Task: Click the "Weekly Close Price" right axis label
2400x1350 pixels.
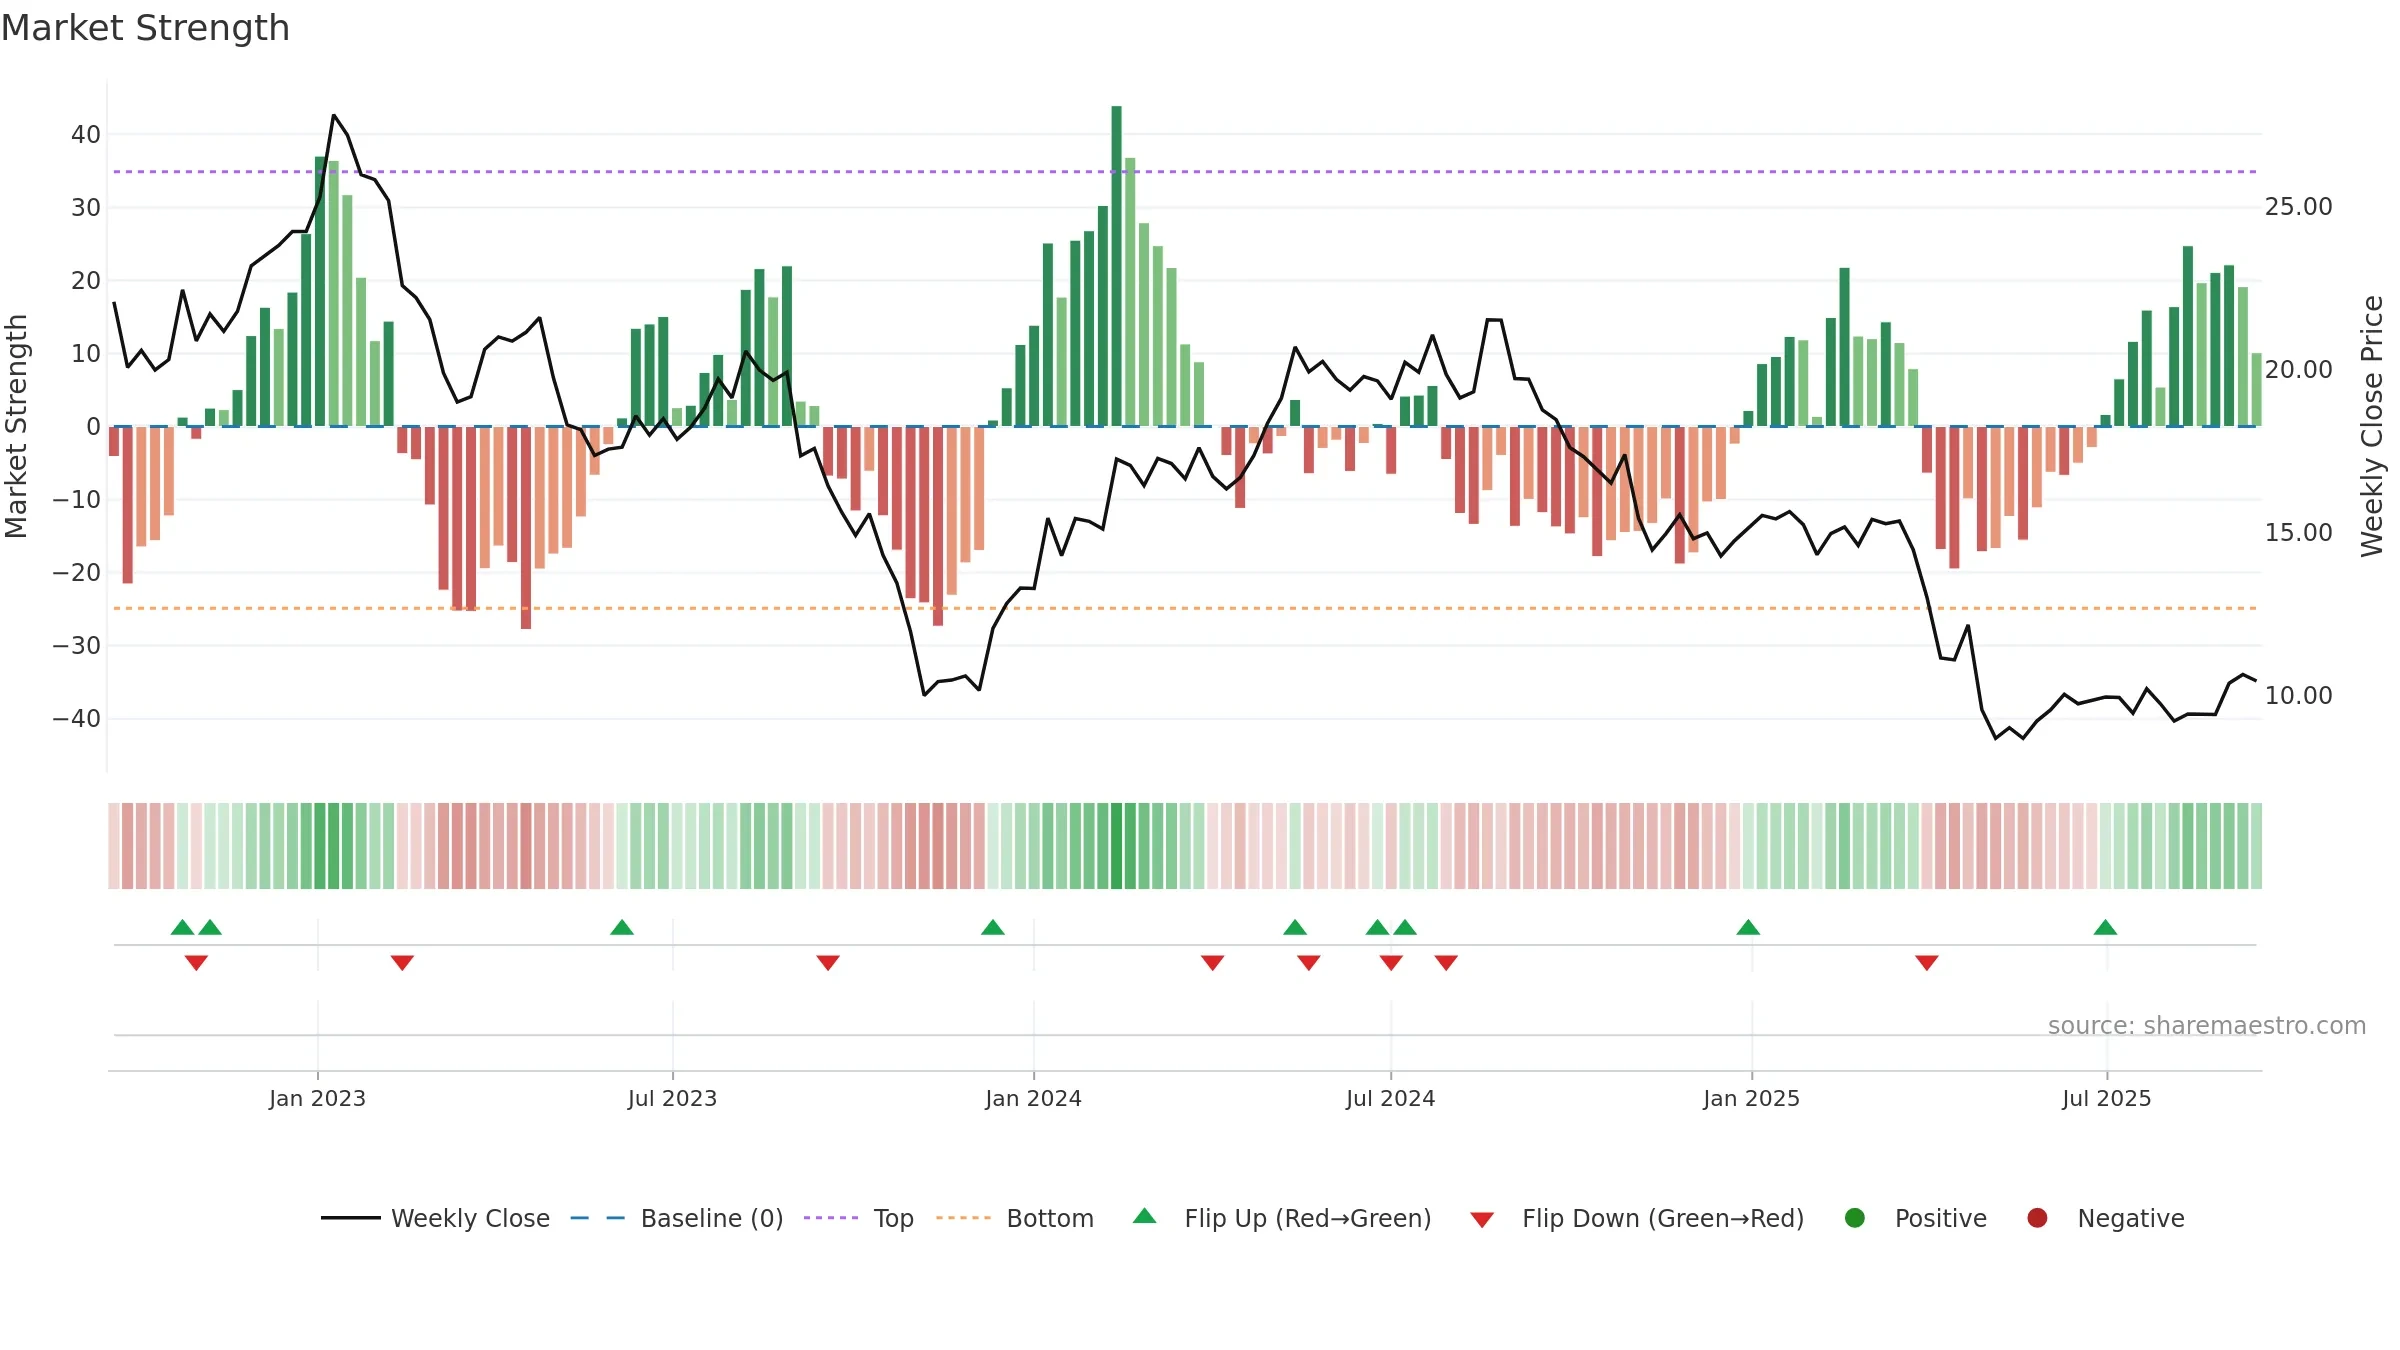Action: click(x=2372, y=426)
